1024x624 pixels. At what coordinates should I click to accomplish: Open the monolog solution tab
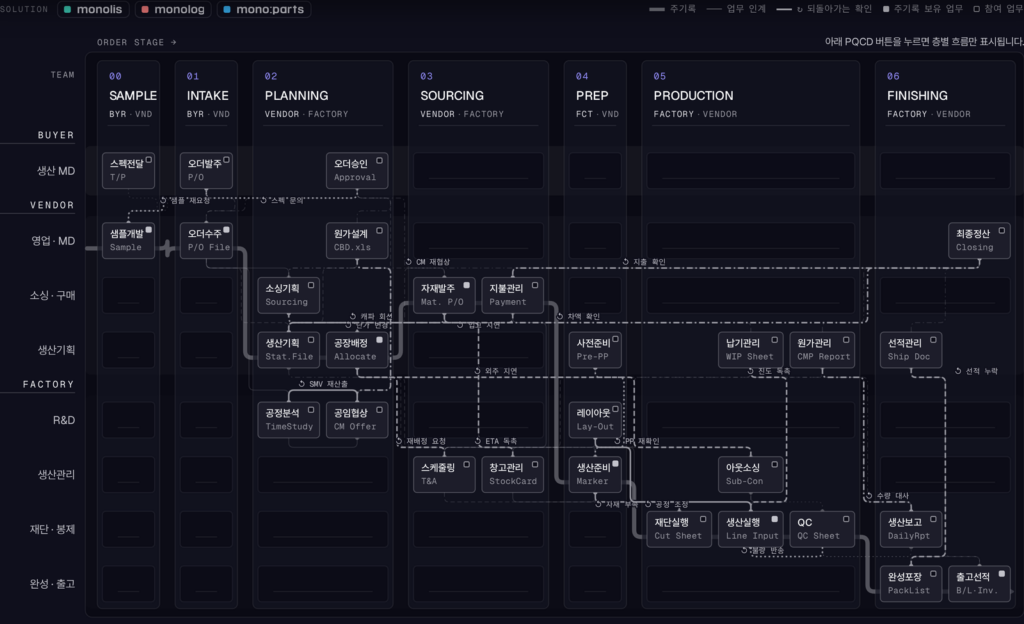173,9
